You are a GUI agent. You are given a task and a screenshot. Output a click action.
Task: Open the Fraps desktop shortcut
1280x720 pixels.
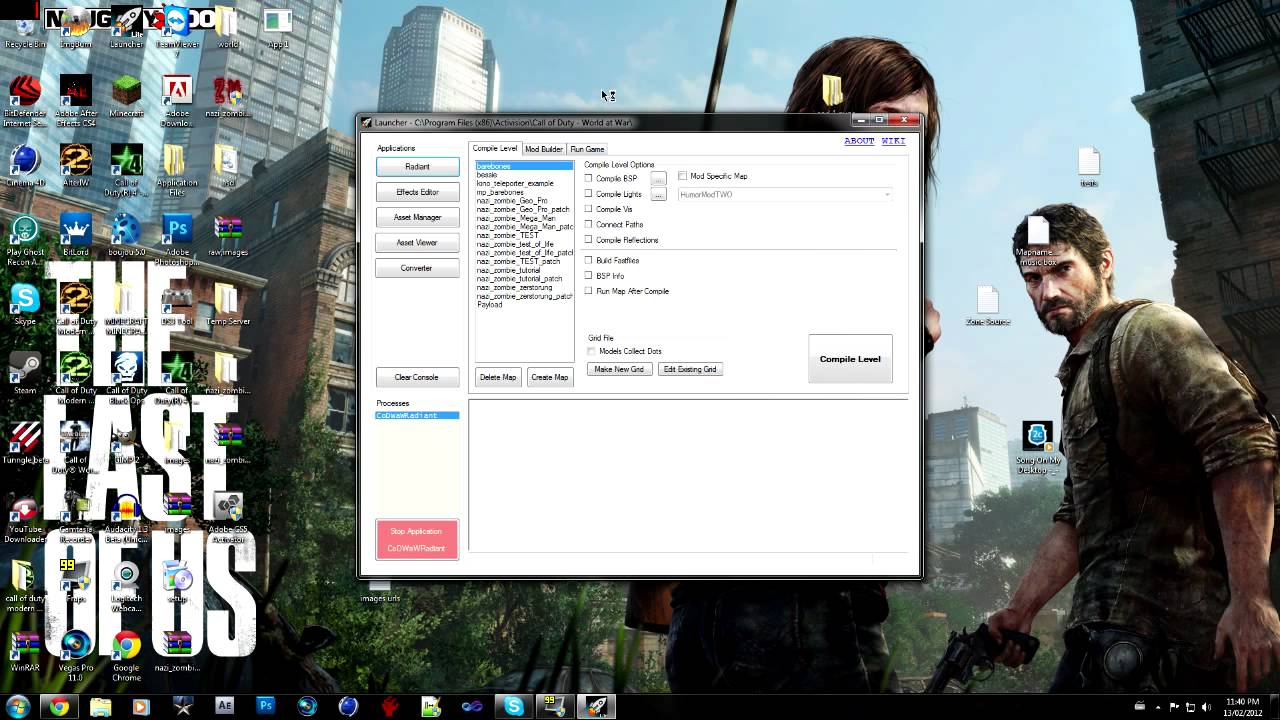[x=76, y=580]
